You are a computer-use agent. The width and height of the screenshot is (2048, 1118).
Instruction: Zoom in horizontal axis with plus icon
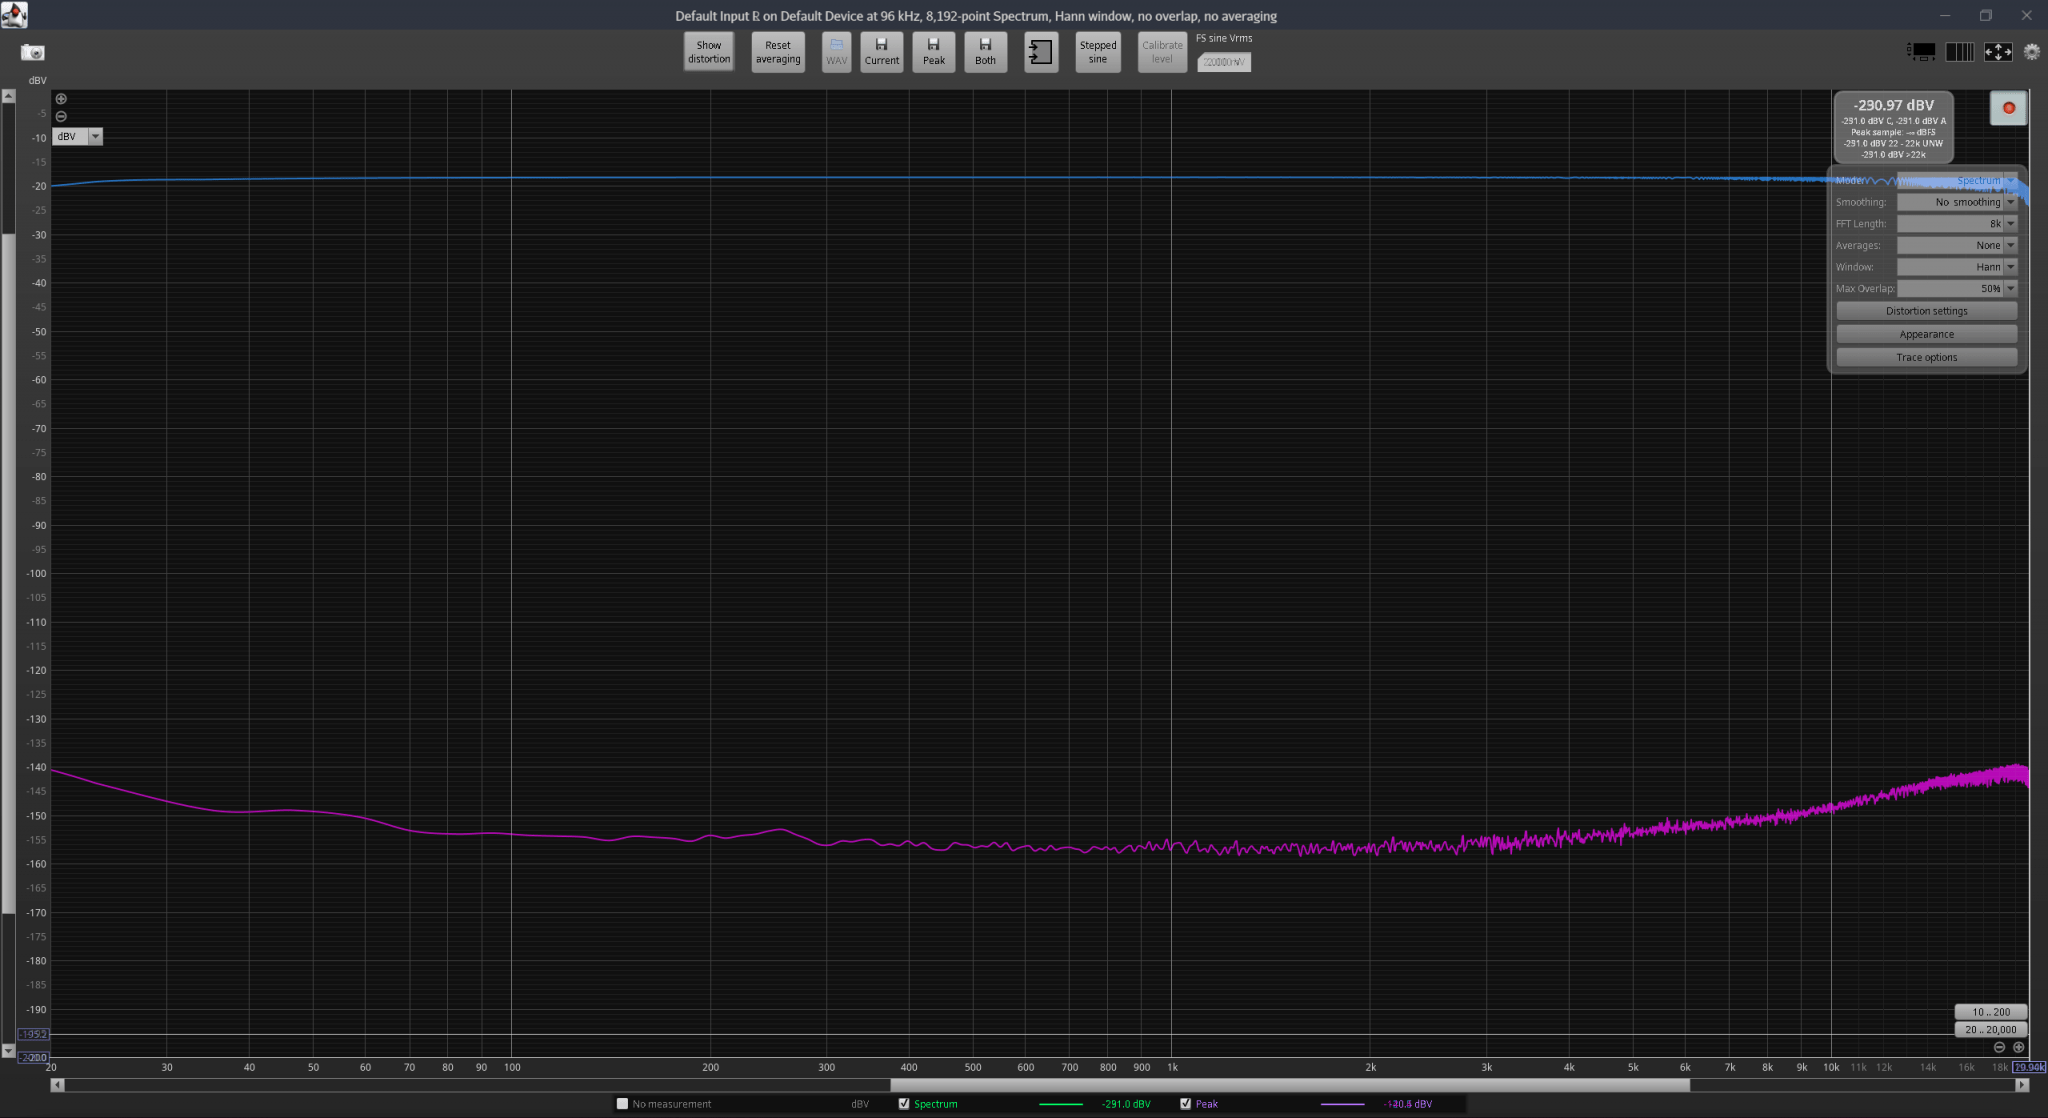2018,1047
